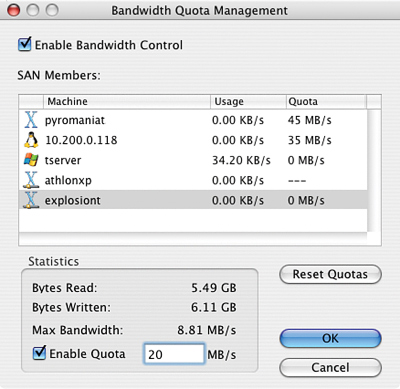Viewport: 400px width, 389px height.
Task: Click the 6.11 GB Bytes Written value
Action: pos(214,307)
